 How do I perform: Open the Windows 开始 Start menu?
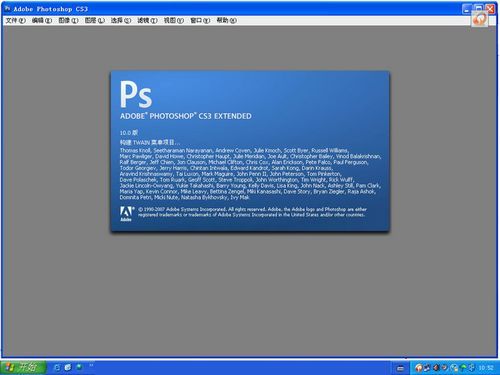(23, 368)
